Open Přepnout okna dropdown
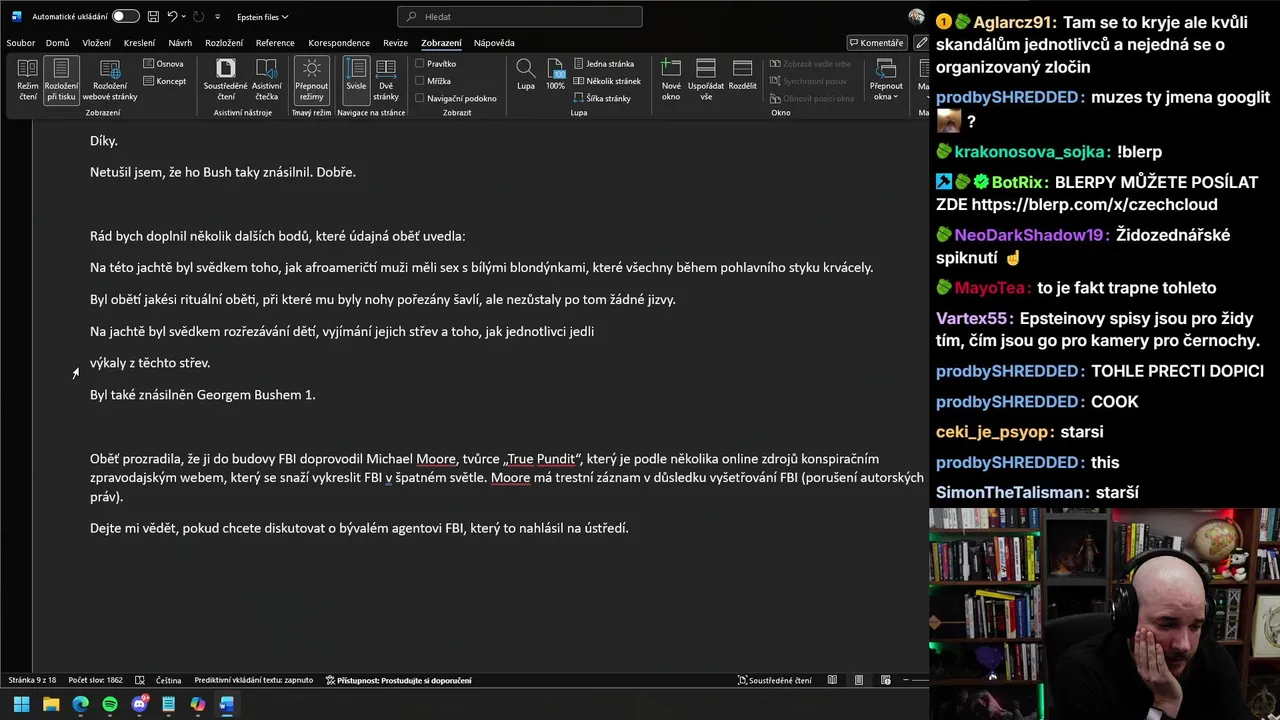 [x=886, y=79]
